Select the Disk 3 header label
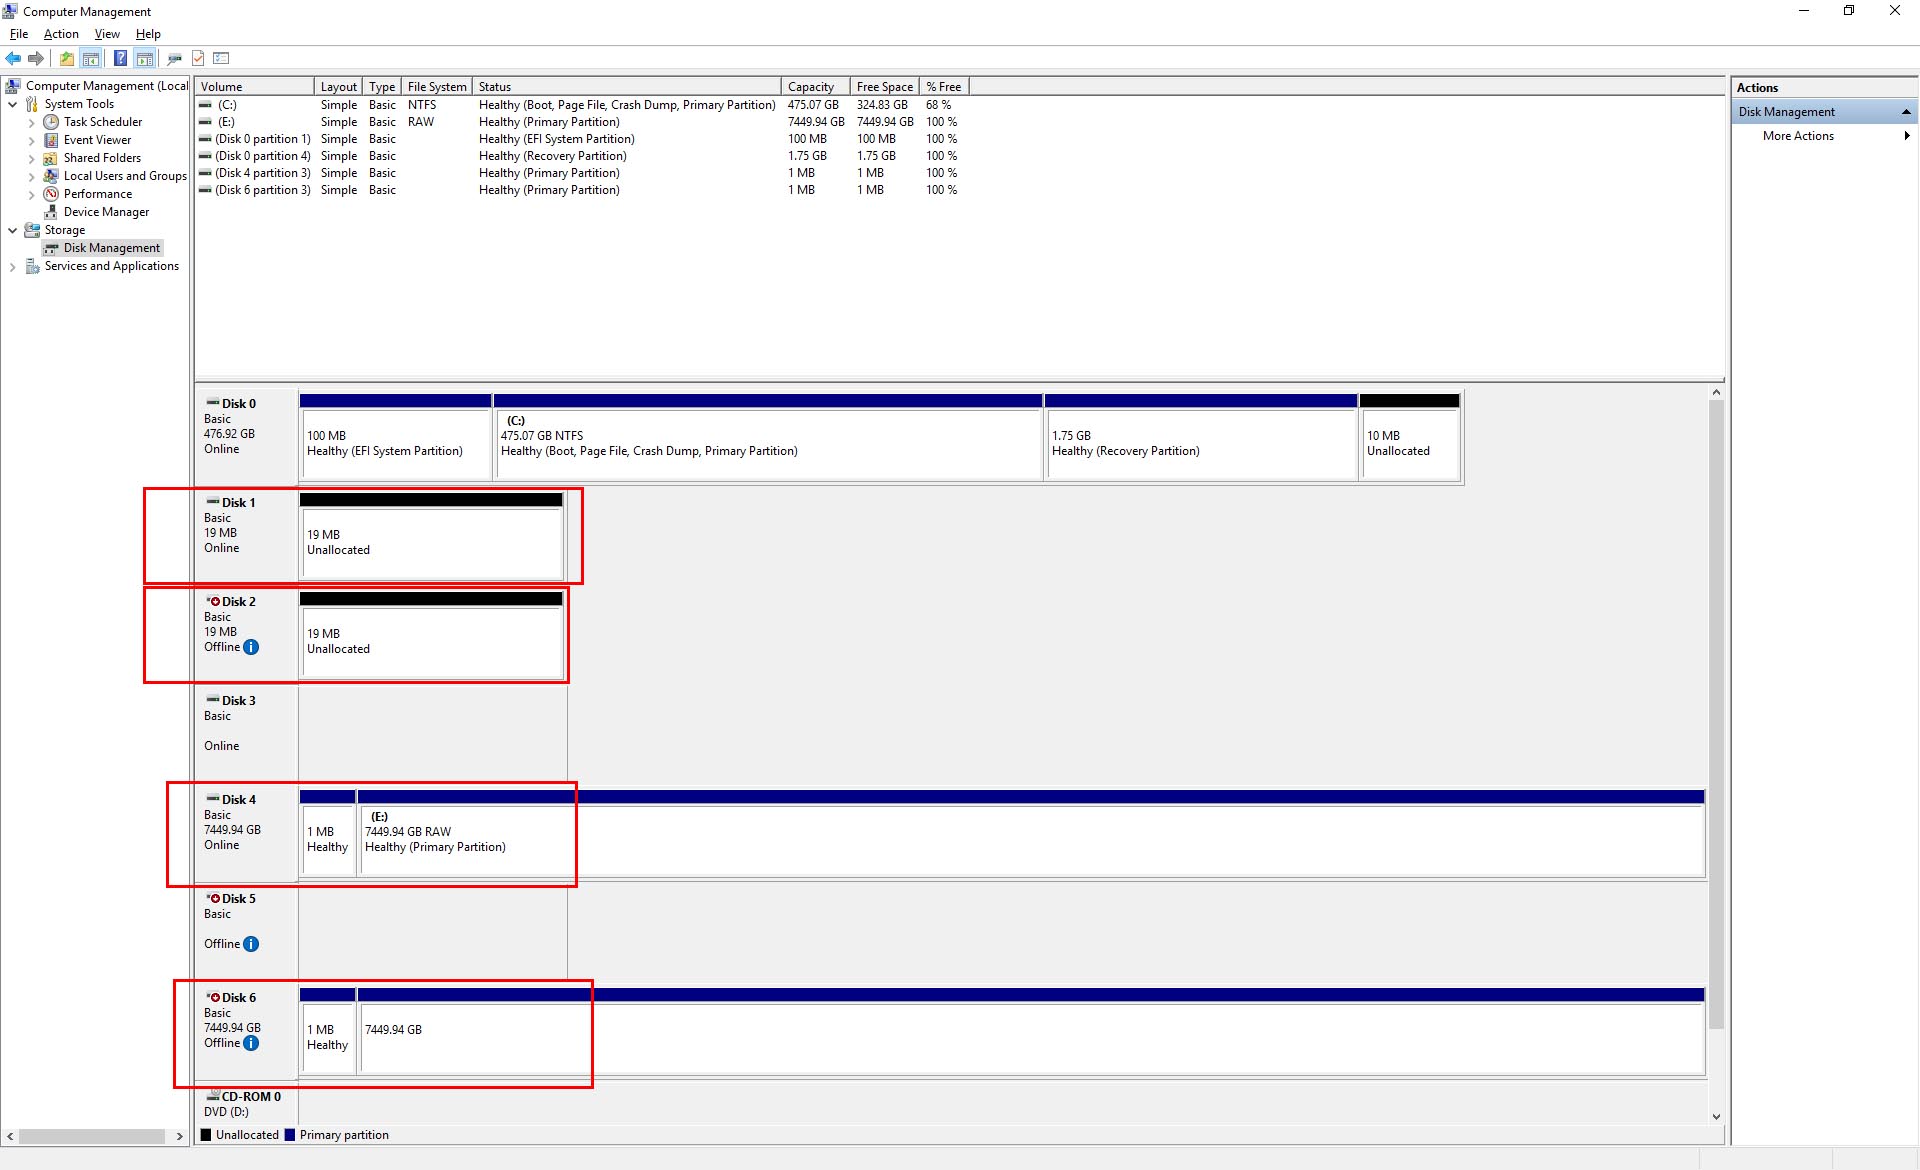The image size is (1920, 1170). click(247, 733)
